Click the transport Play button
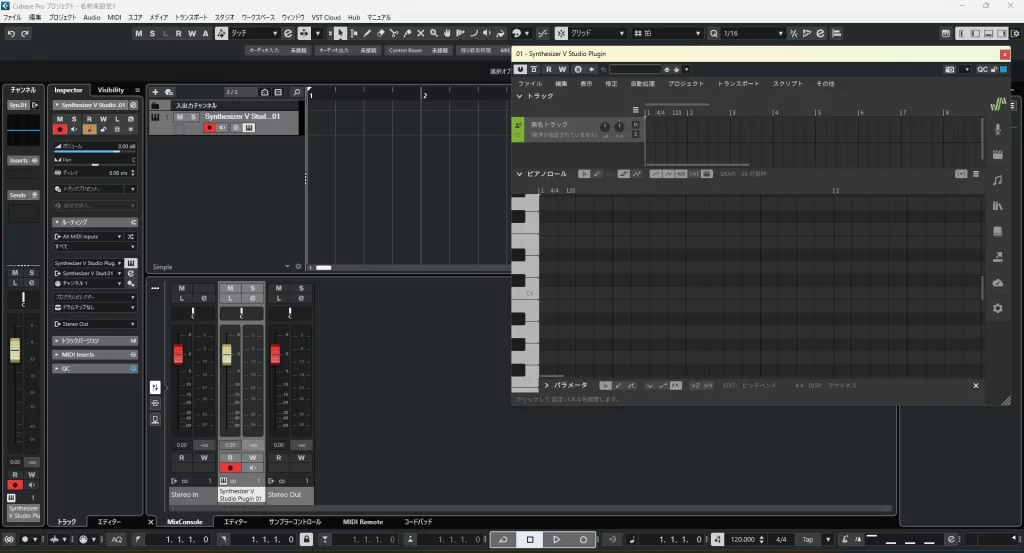The width and height of the screenshot is (1024, 553). (x=556, y=539)
